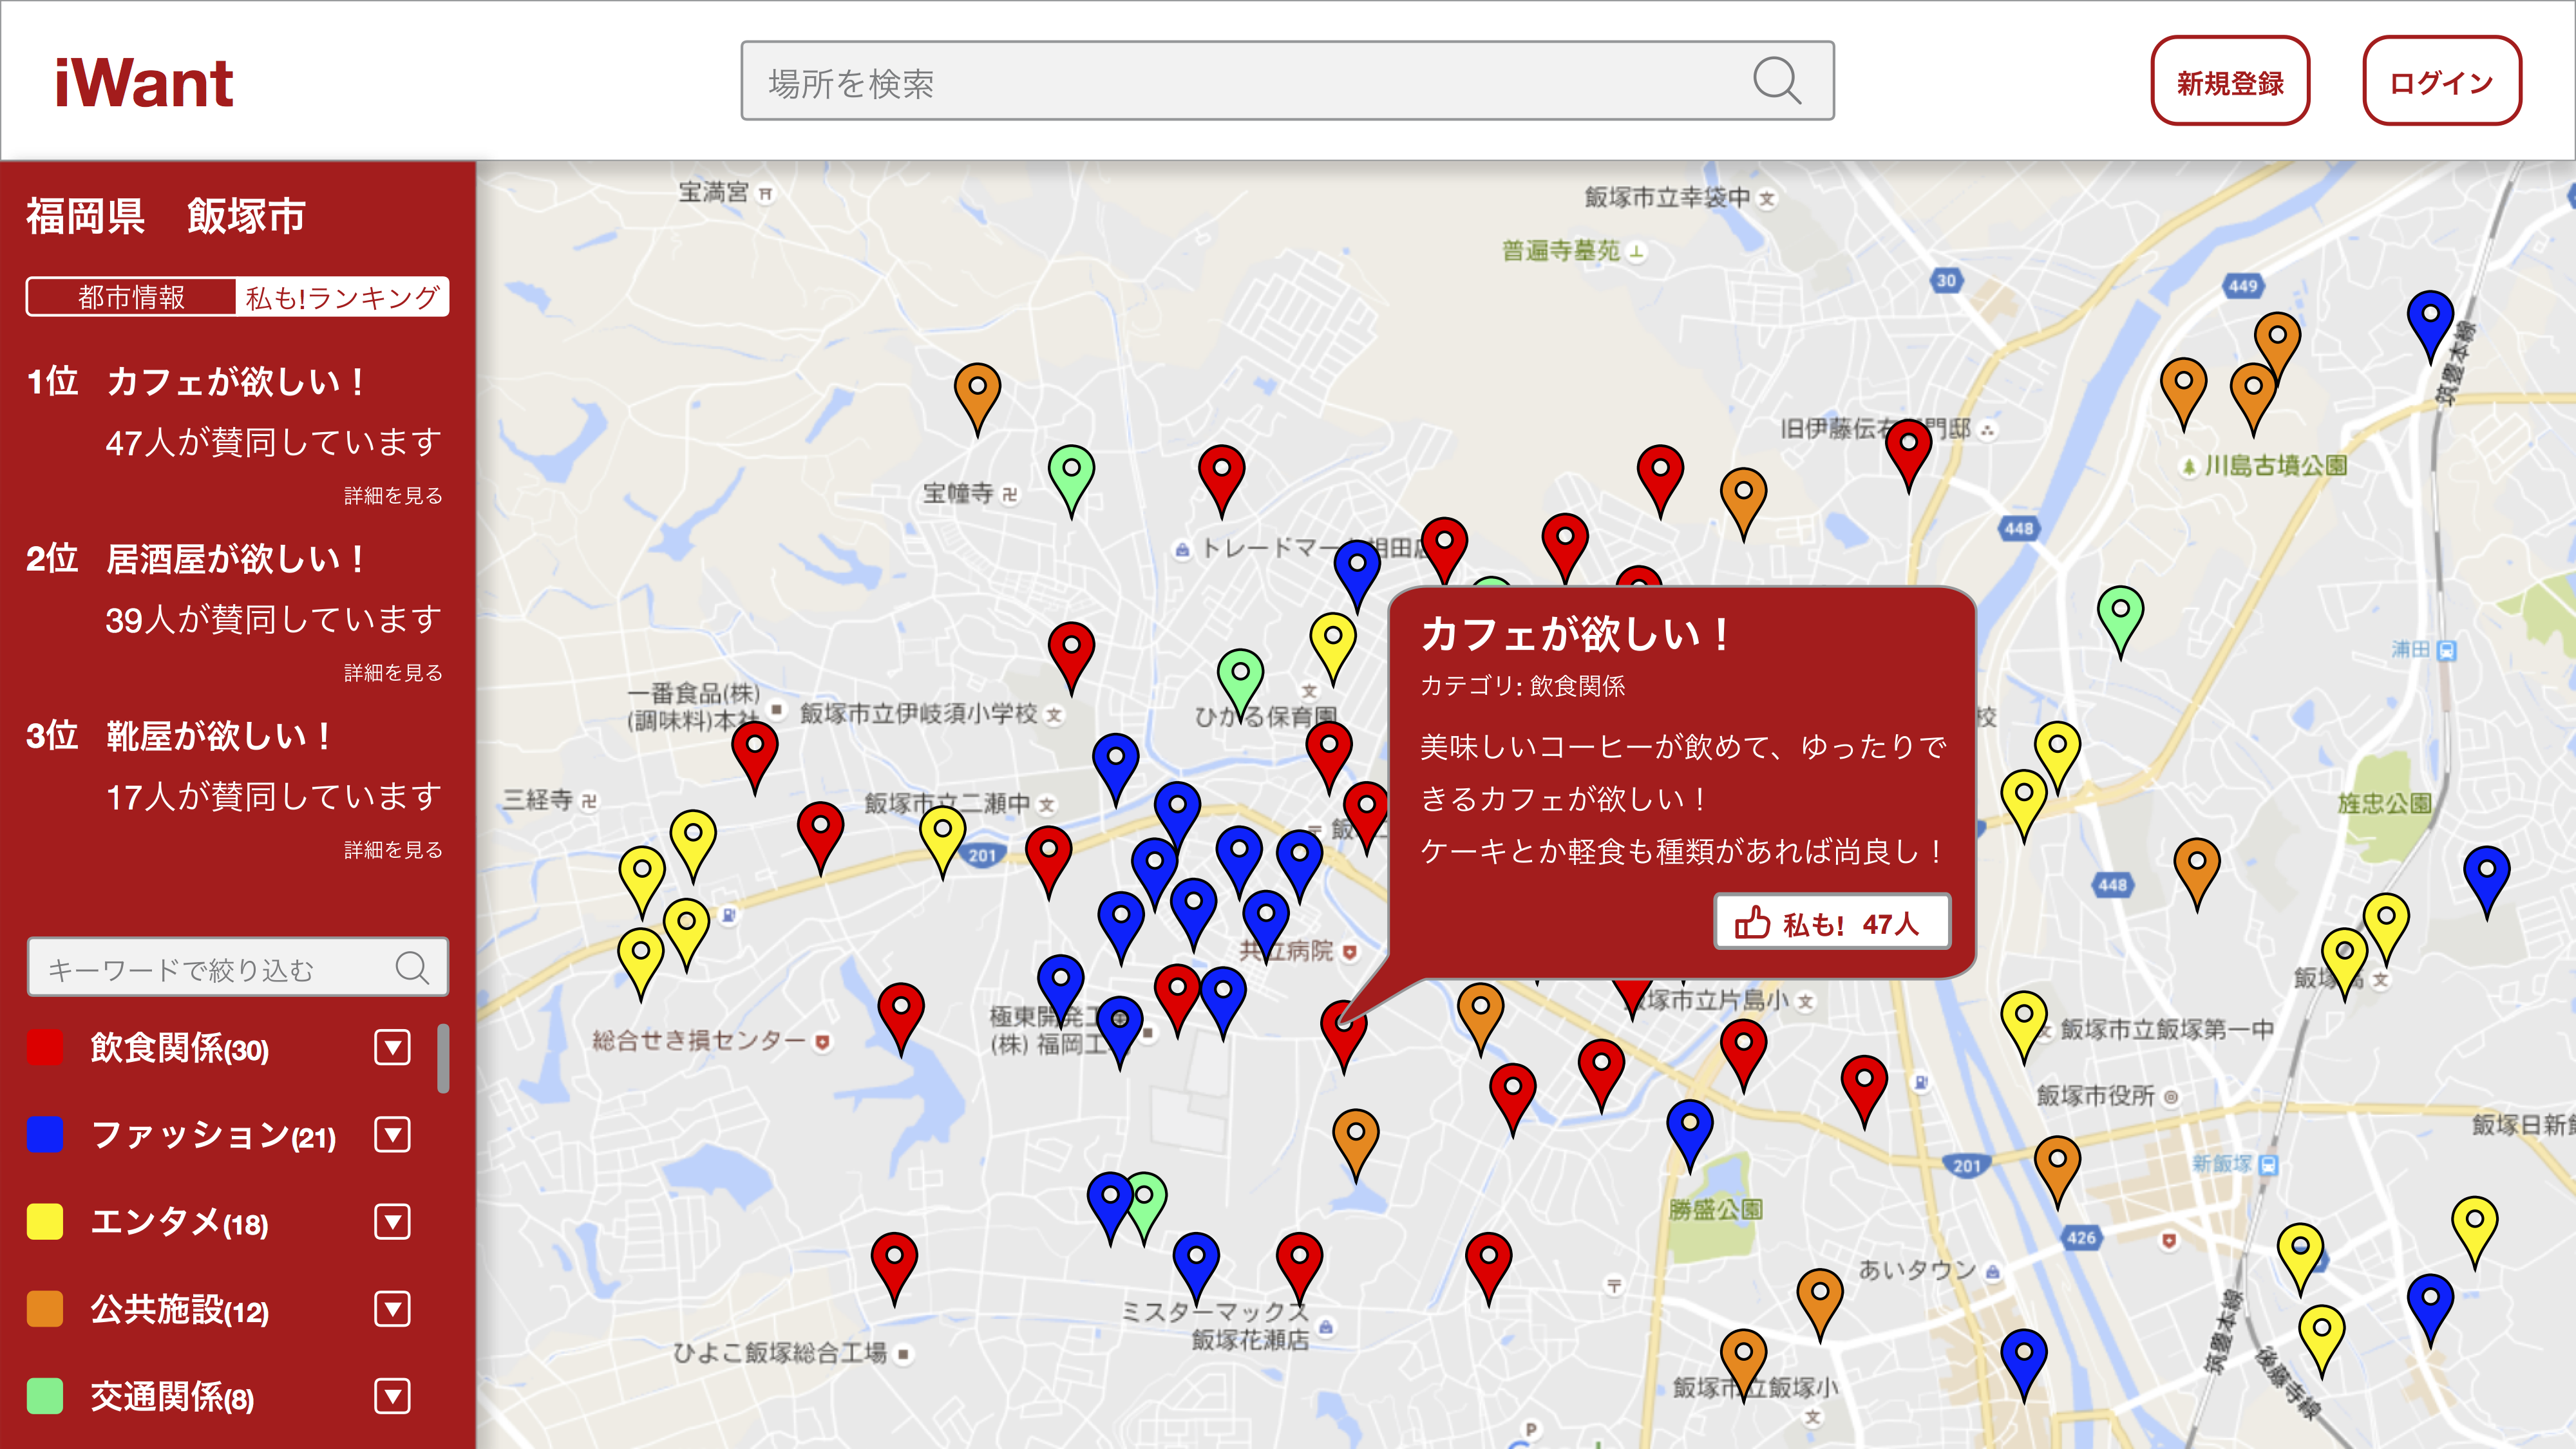Expand the 公共施設(12) category
The height and width of the screenshot is (1449, 2576).
pos(392,1309)
